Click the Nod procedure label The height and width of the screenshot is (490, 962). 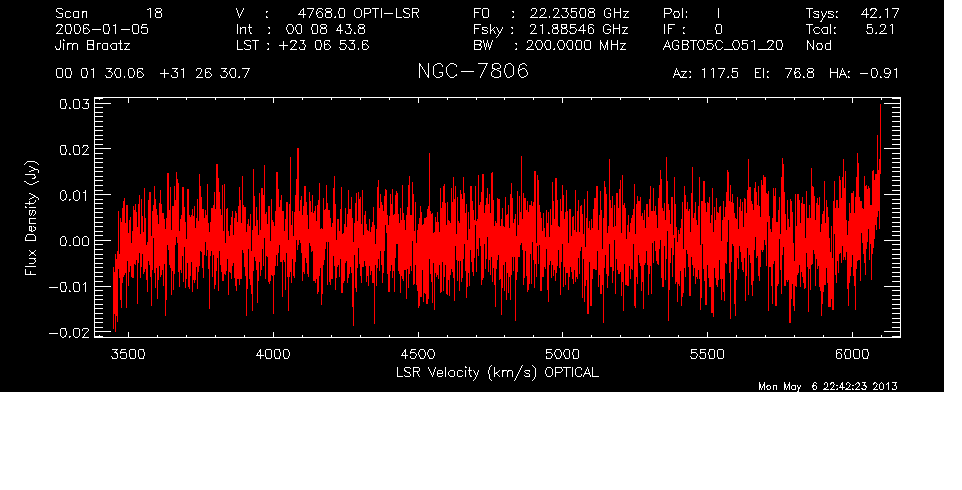818,45
